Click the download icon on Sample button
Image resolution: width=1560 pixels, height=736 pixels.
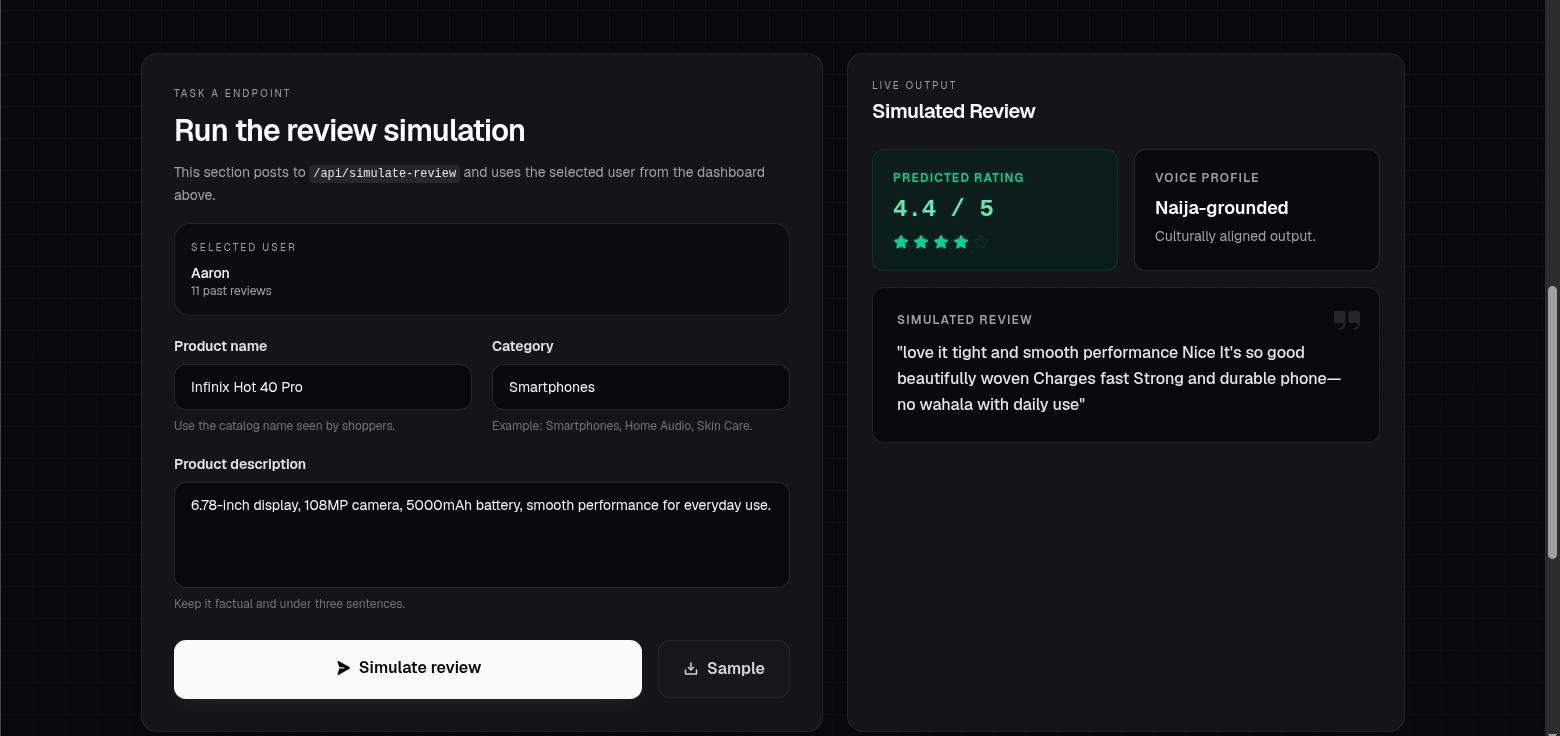pos(691,668)
